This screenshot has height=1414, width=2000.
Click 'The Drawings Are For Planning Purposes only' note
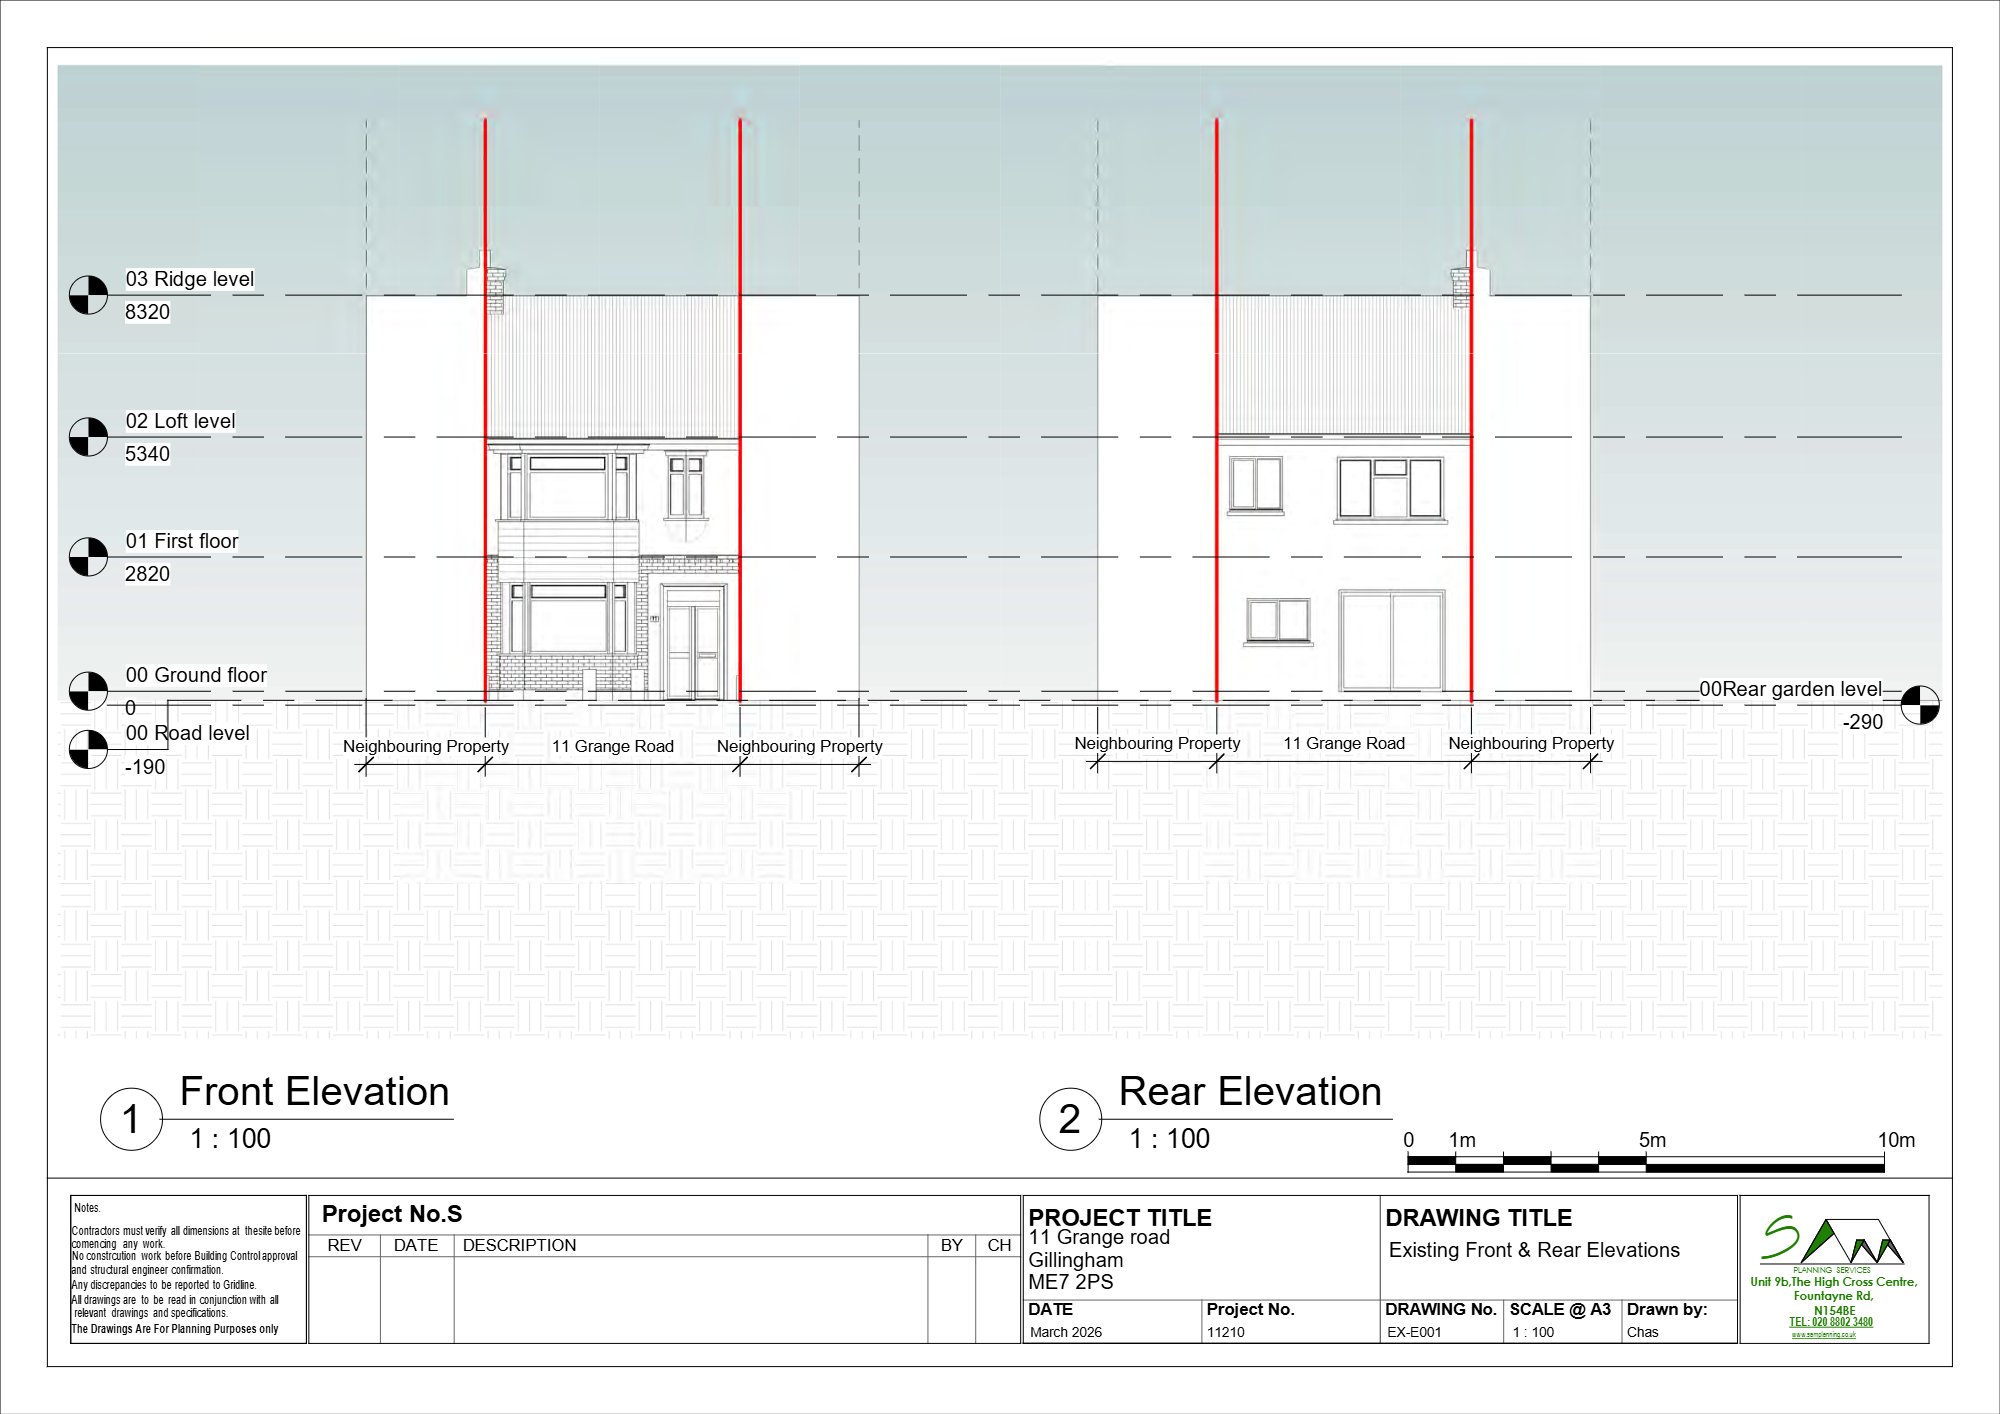175,1329
